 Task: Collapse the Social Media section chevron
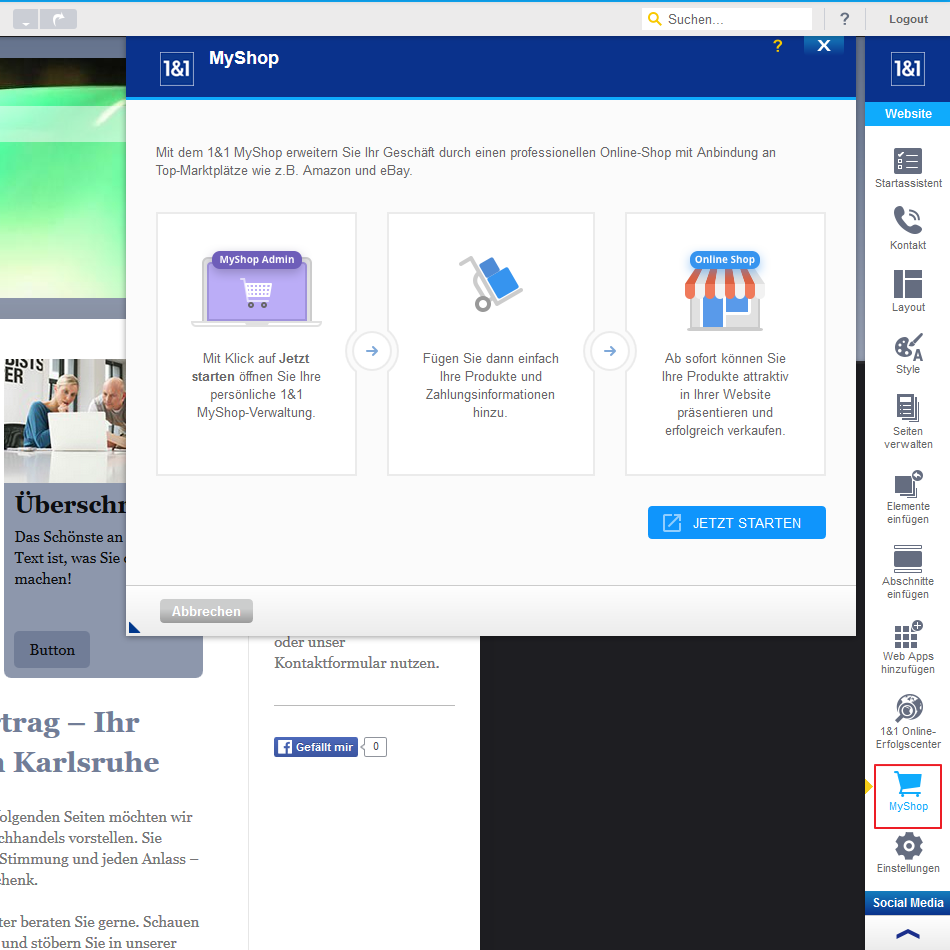coord(908,934)
